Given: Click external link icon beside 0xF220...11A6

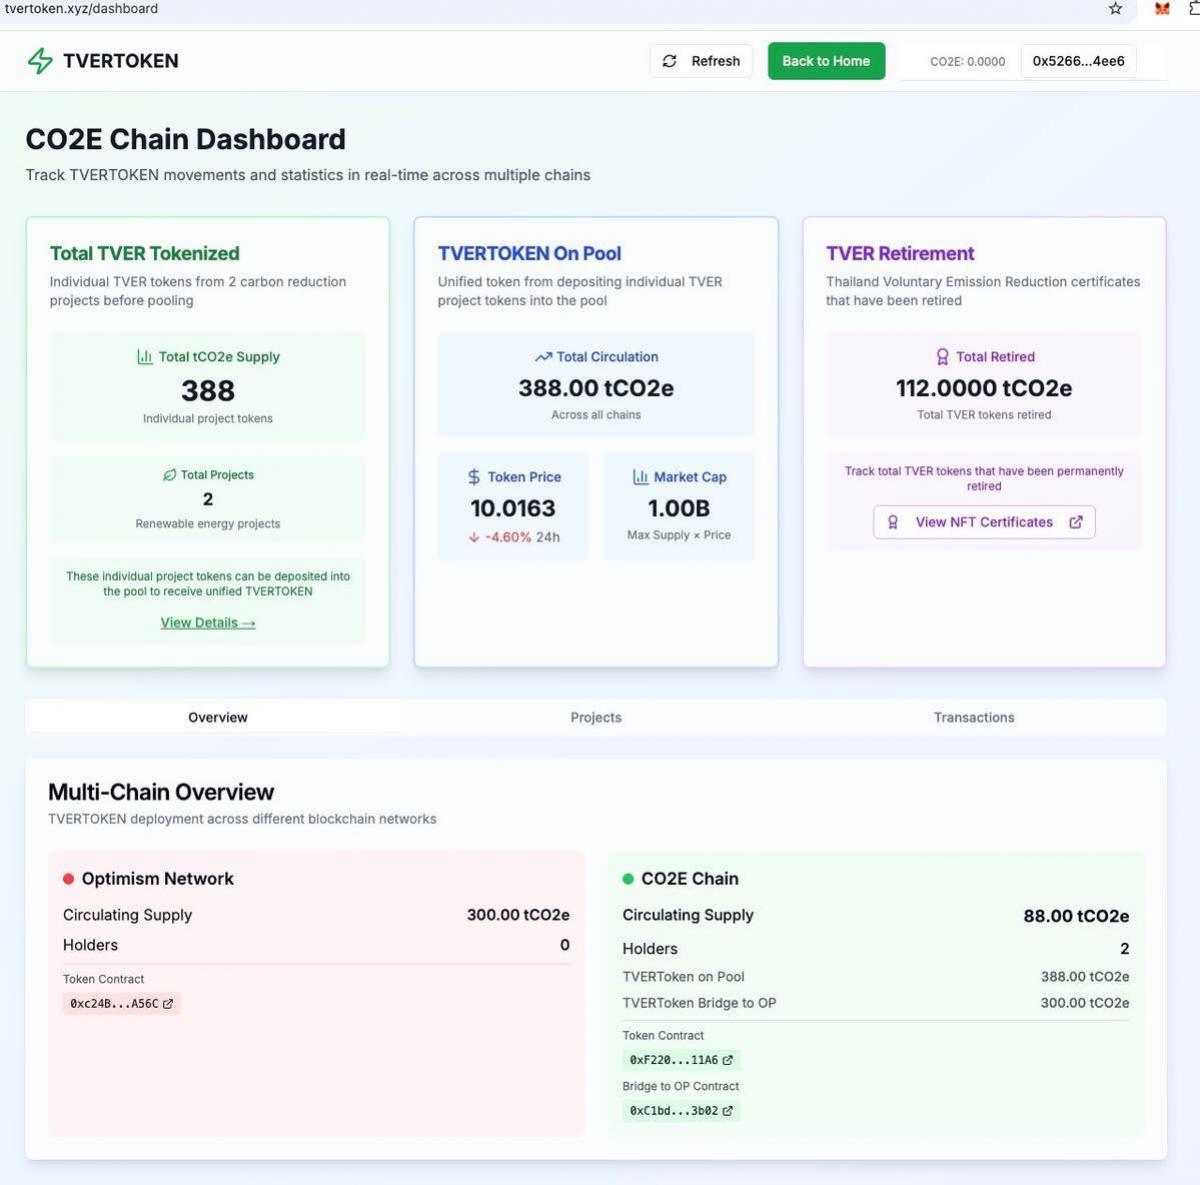Looking at the screenshot, I should pos(727,1060).
